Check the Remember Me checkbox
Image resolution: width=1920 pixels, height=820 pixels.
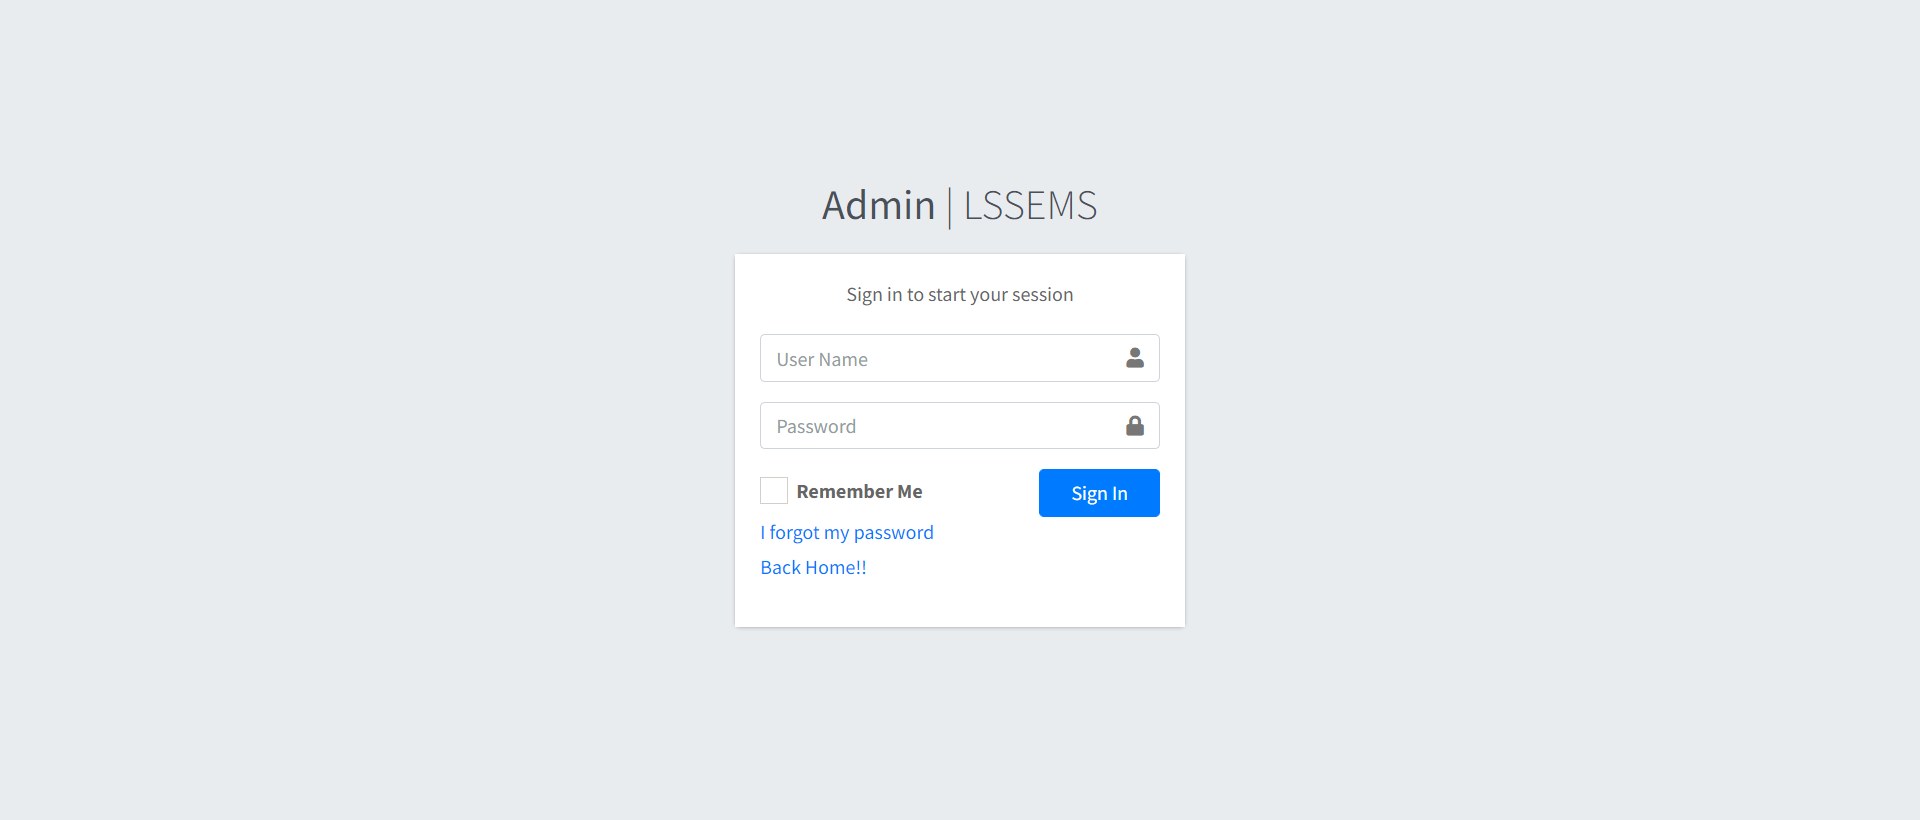point(773,490)
